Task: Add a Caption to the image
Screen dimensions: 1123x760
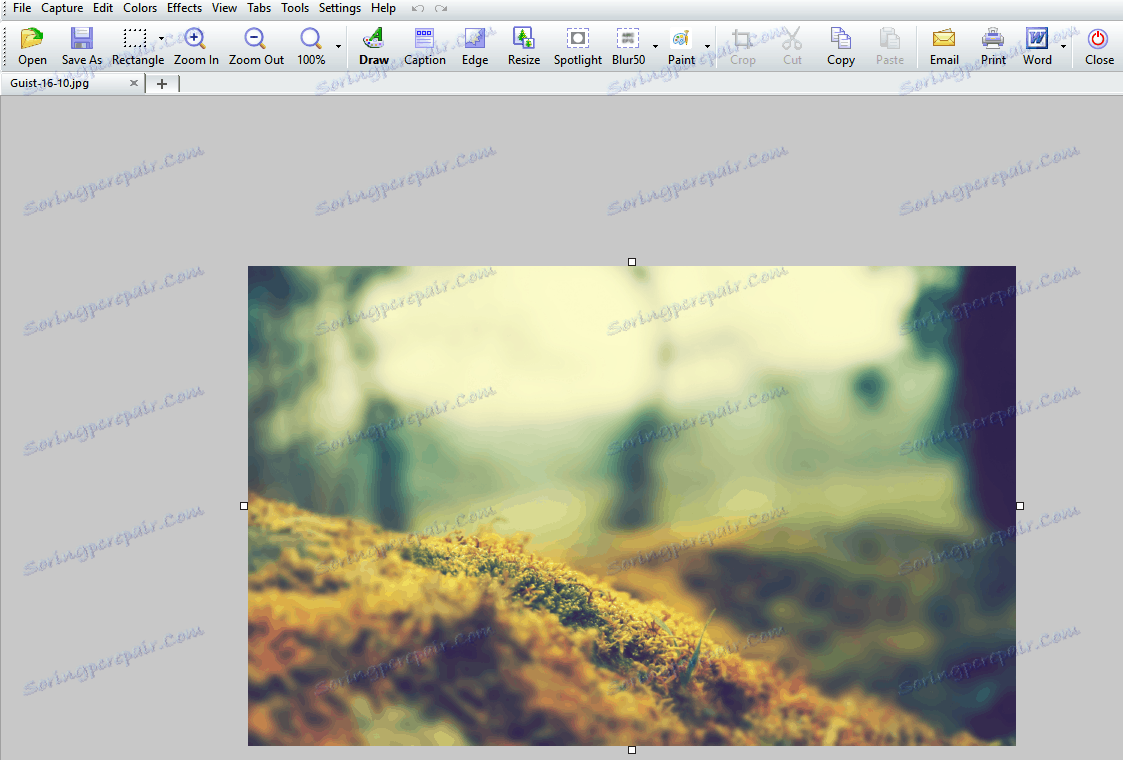Action: tap(425, 47)
